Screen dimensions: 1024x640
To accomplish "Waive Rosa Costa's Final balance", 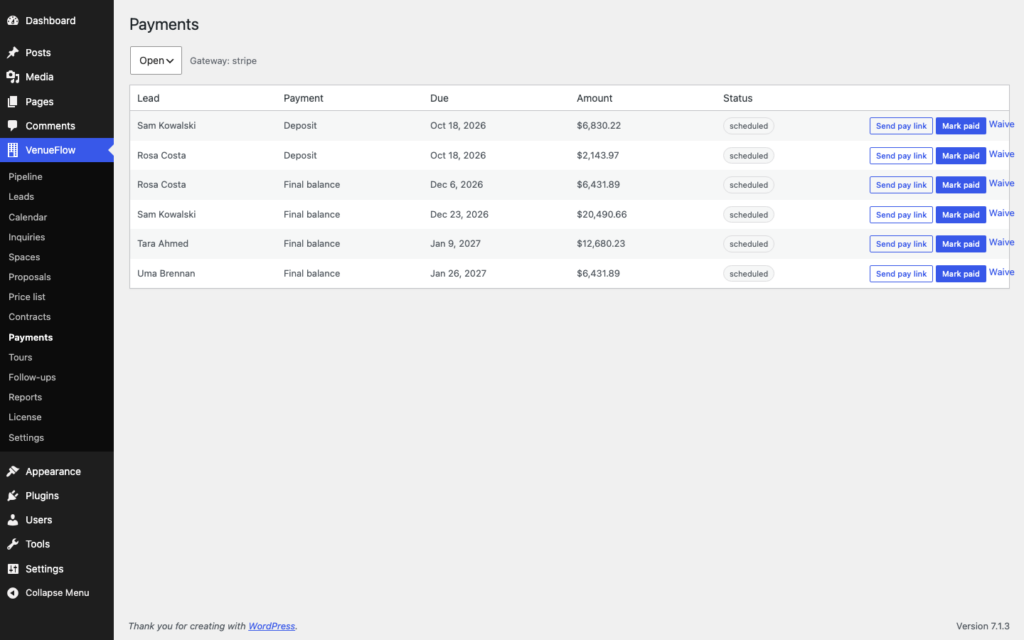I will [x=1001, y=183].
